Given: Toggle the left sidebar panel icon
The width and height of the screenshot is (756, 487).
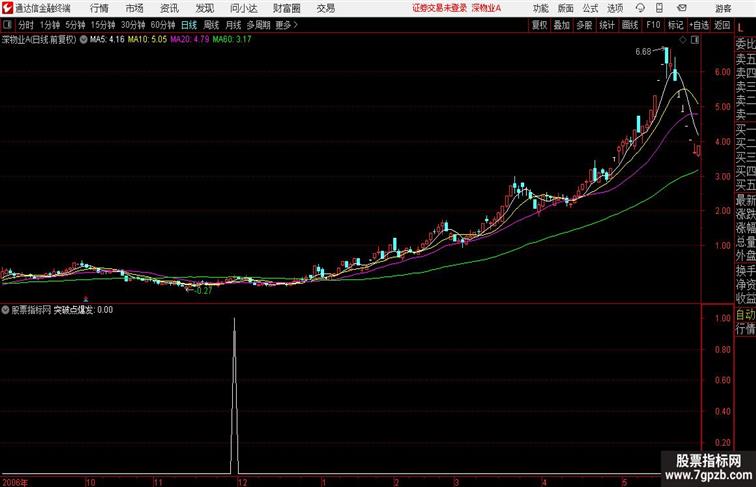Looking at the screenshot, I should point(7,25).
